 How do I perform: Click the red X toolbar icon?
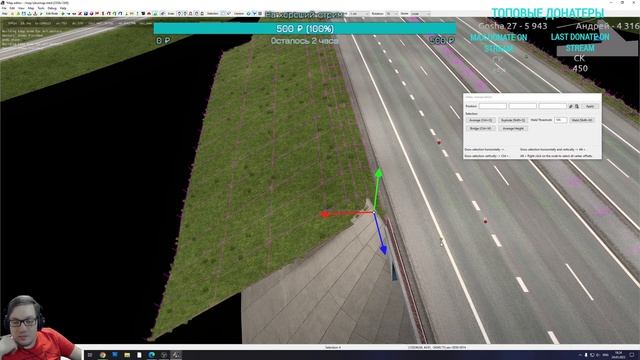tap(80, 13)
